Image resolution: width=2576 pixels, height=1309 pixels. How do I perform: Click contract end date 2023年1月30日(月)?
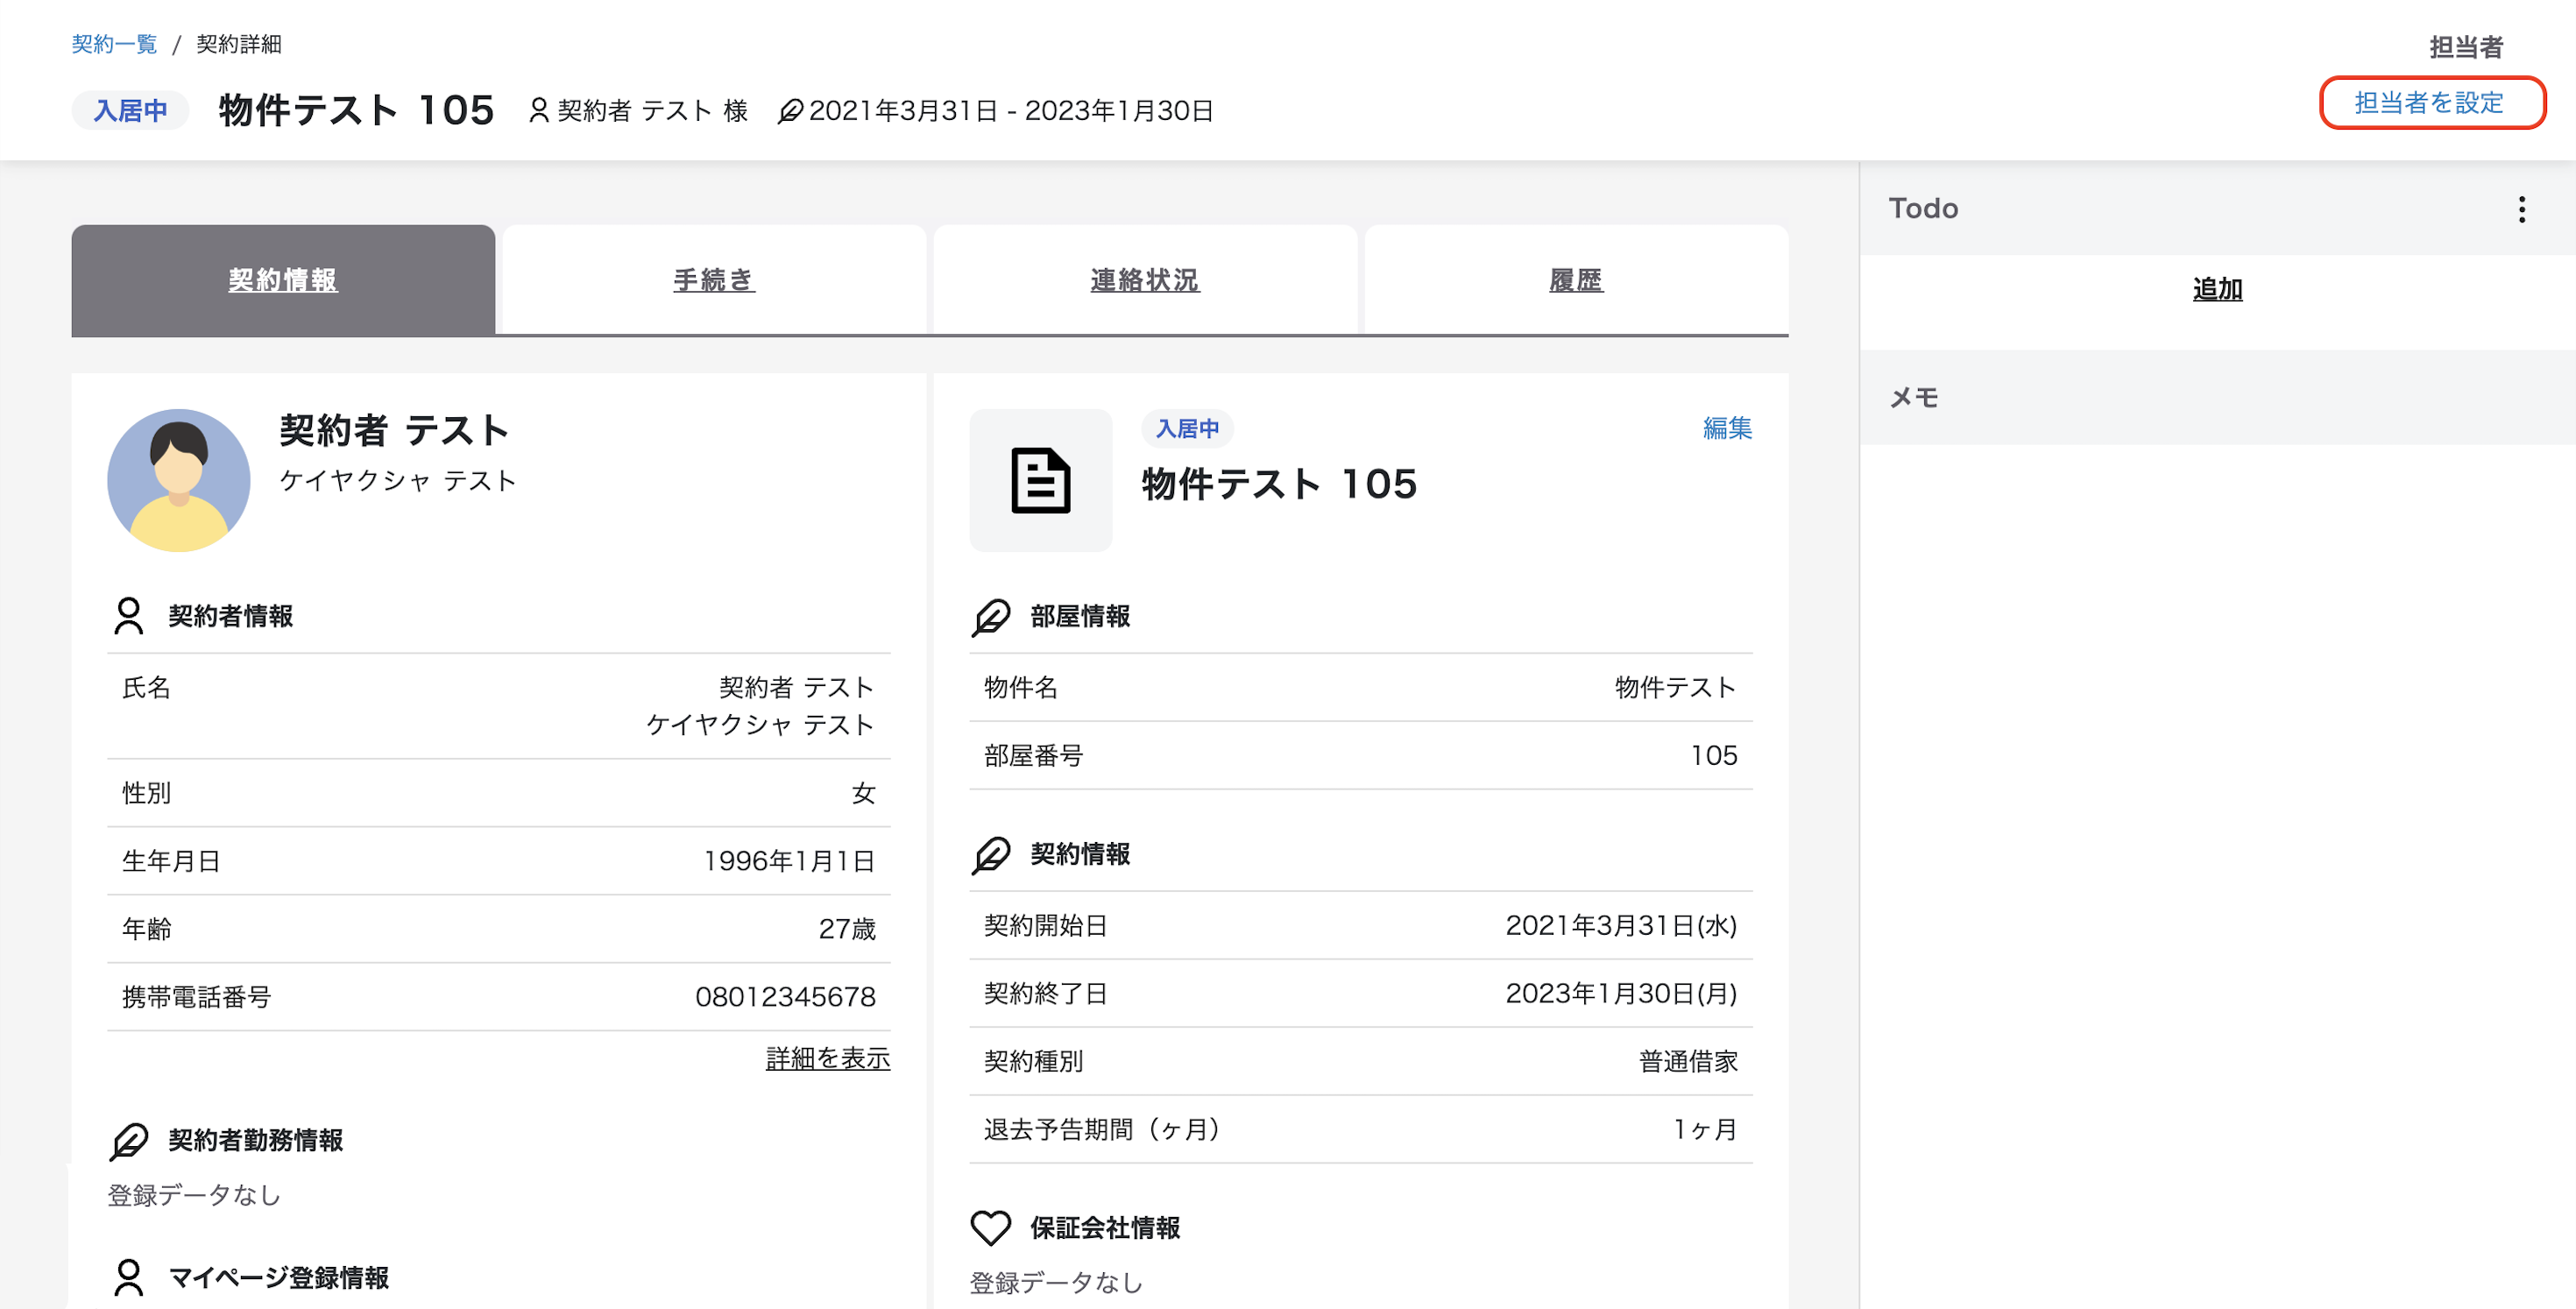(1621, 993)
